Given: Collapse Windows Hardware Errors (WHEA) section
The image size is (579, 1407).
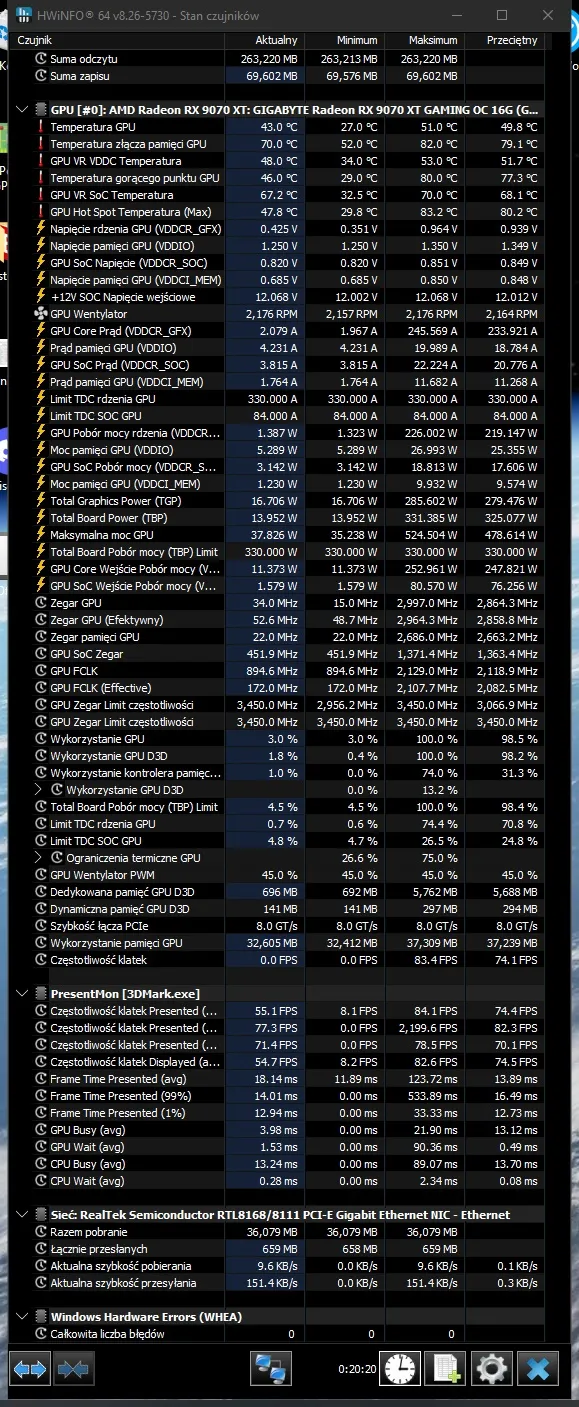Looking at the screenshot, I should point(23,1317).
